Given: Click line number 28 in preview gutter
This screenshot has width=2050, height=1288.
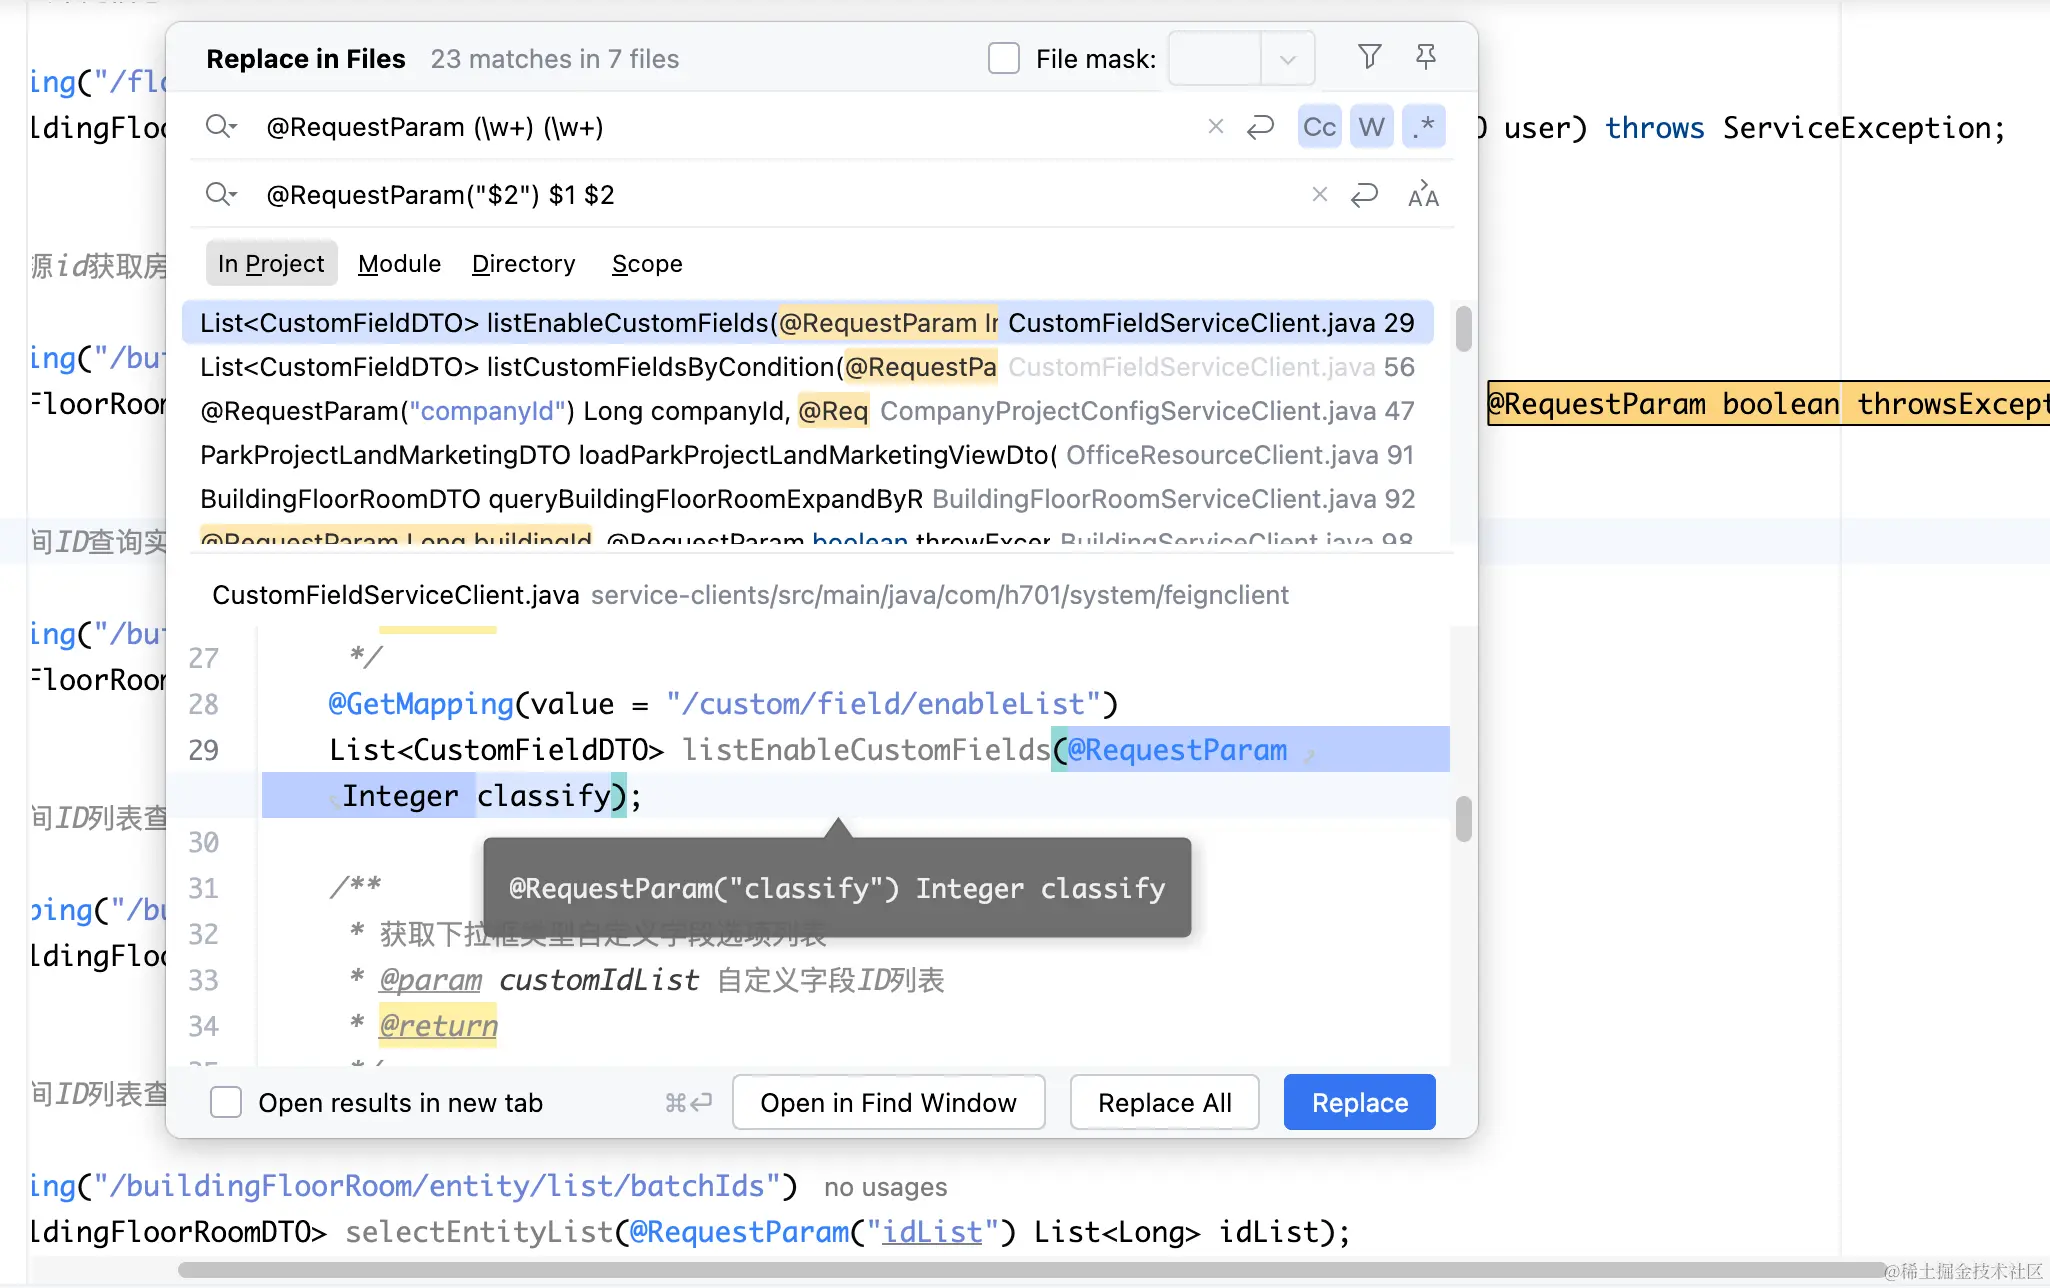Looking at the screenshot, I should point(203,704).
